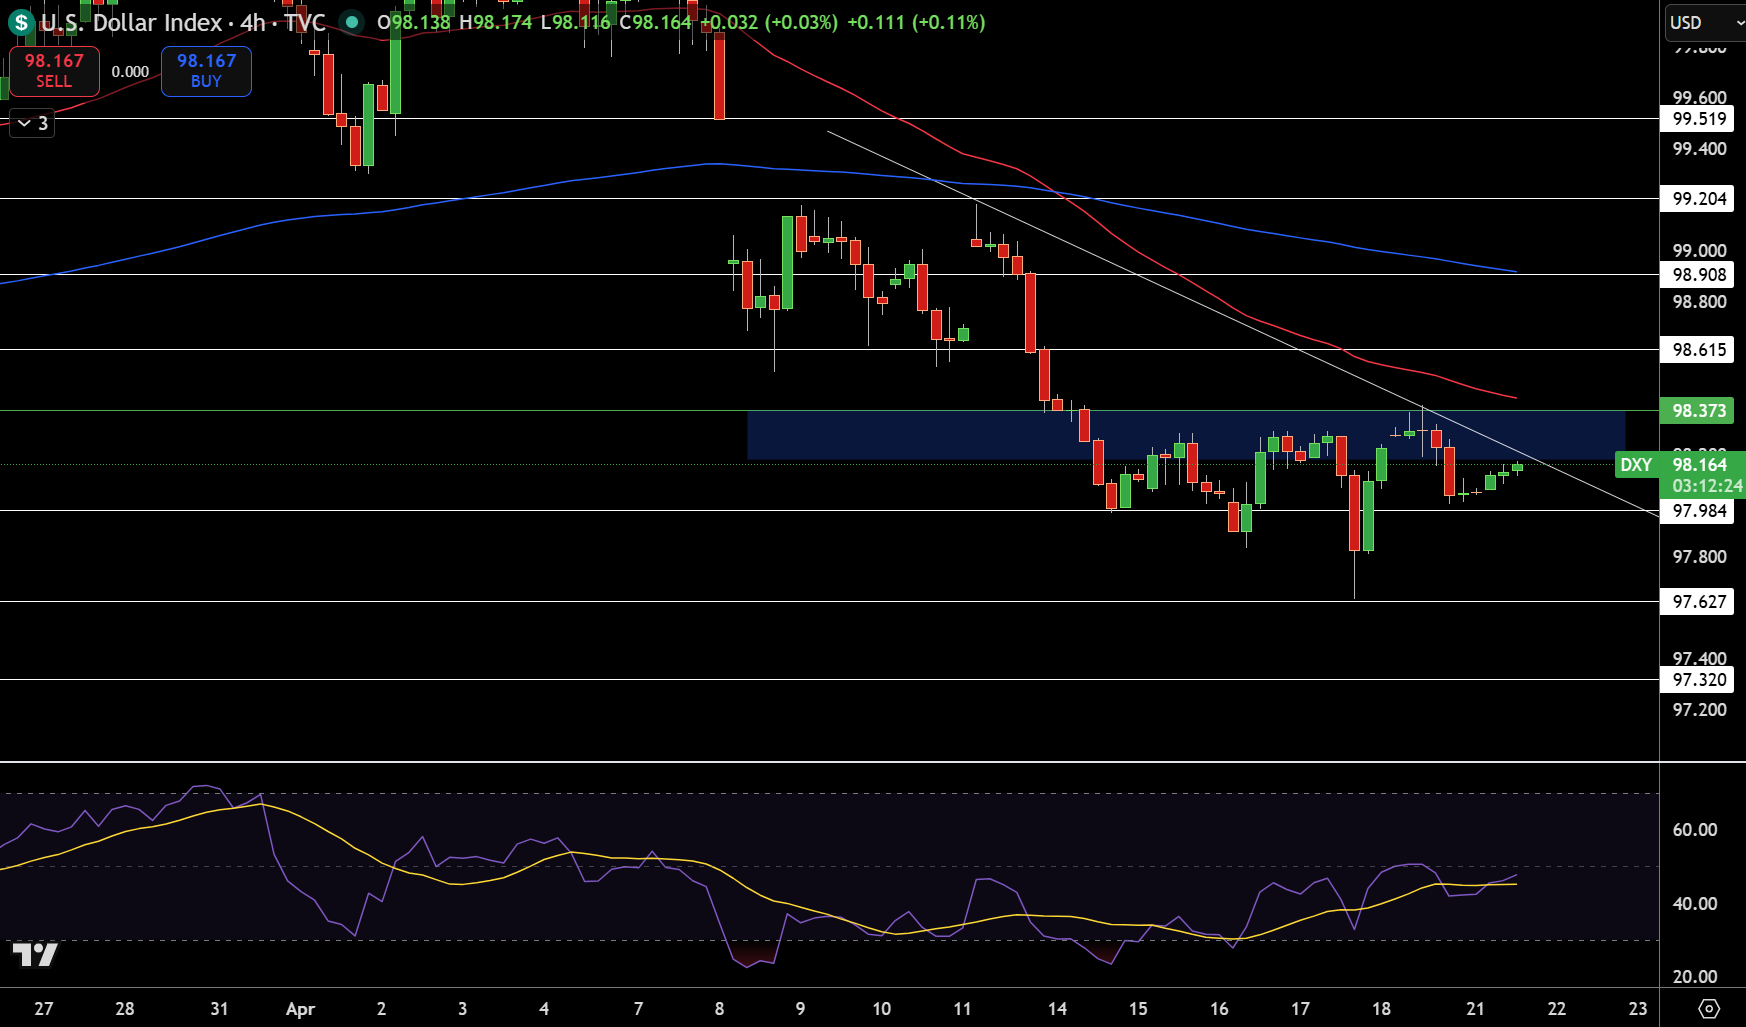Image resolution: width=1746 pixels, height=1027 pixels.
Task: Select the 97.984 price level label
Action: 1699,511
